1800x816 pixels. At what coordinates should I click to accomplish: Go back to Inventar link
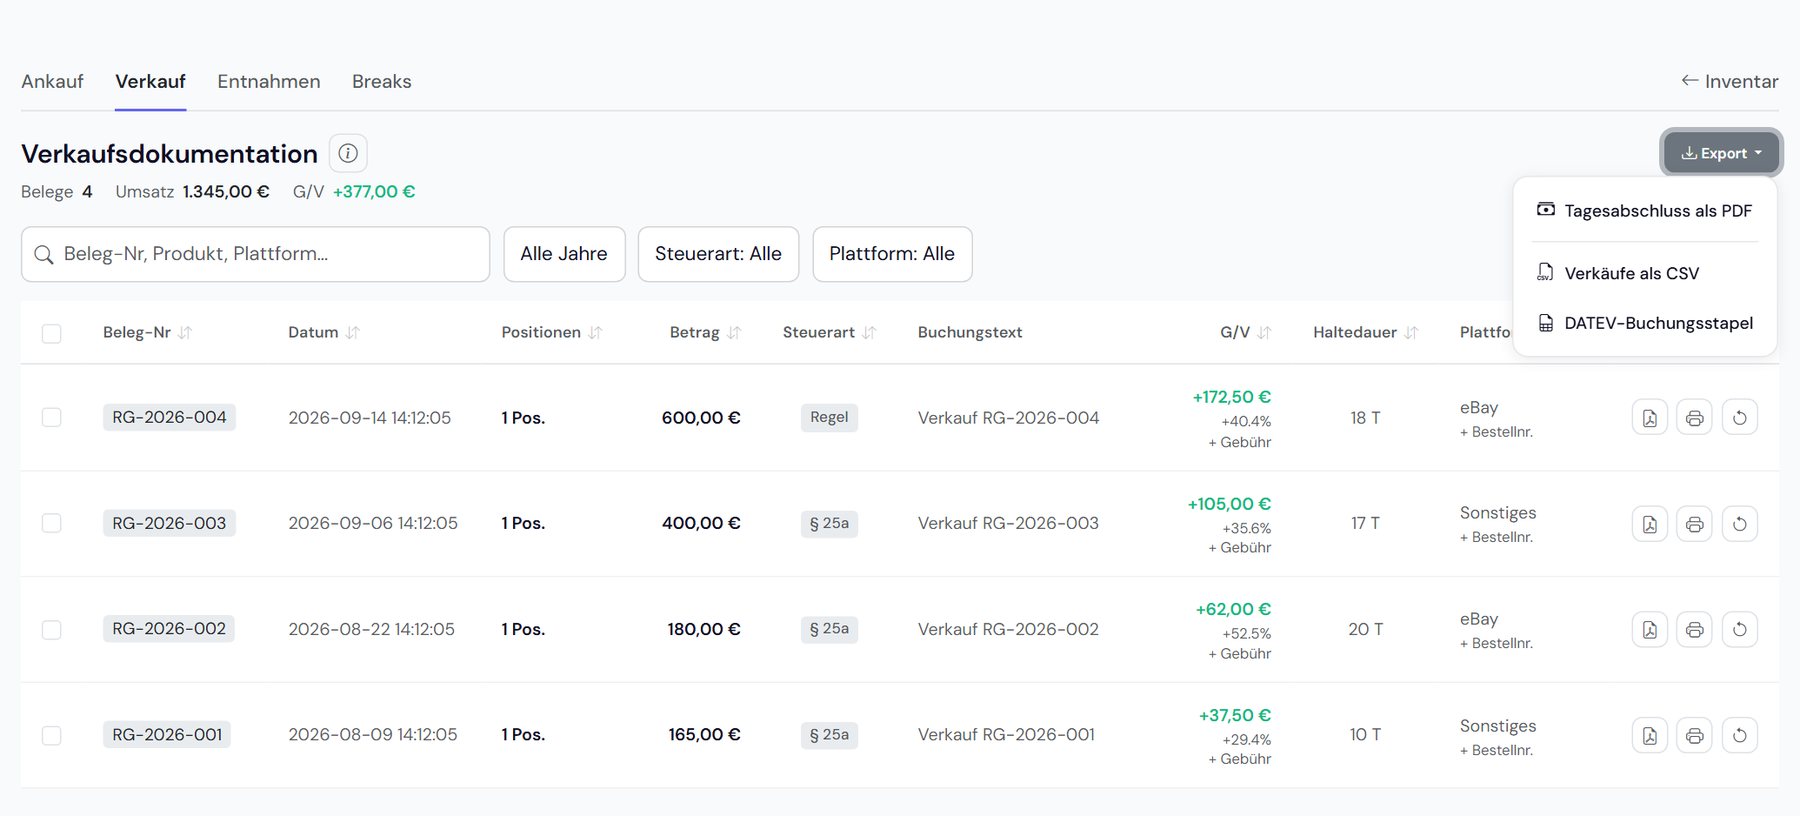tap(1730, 81)
